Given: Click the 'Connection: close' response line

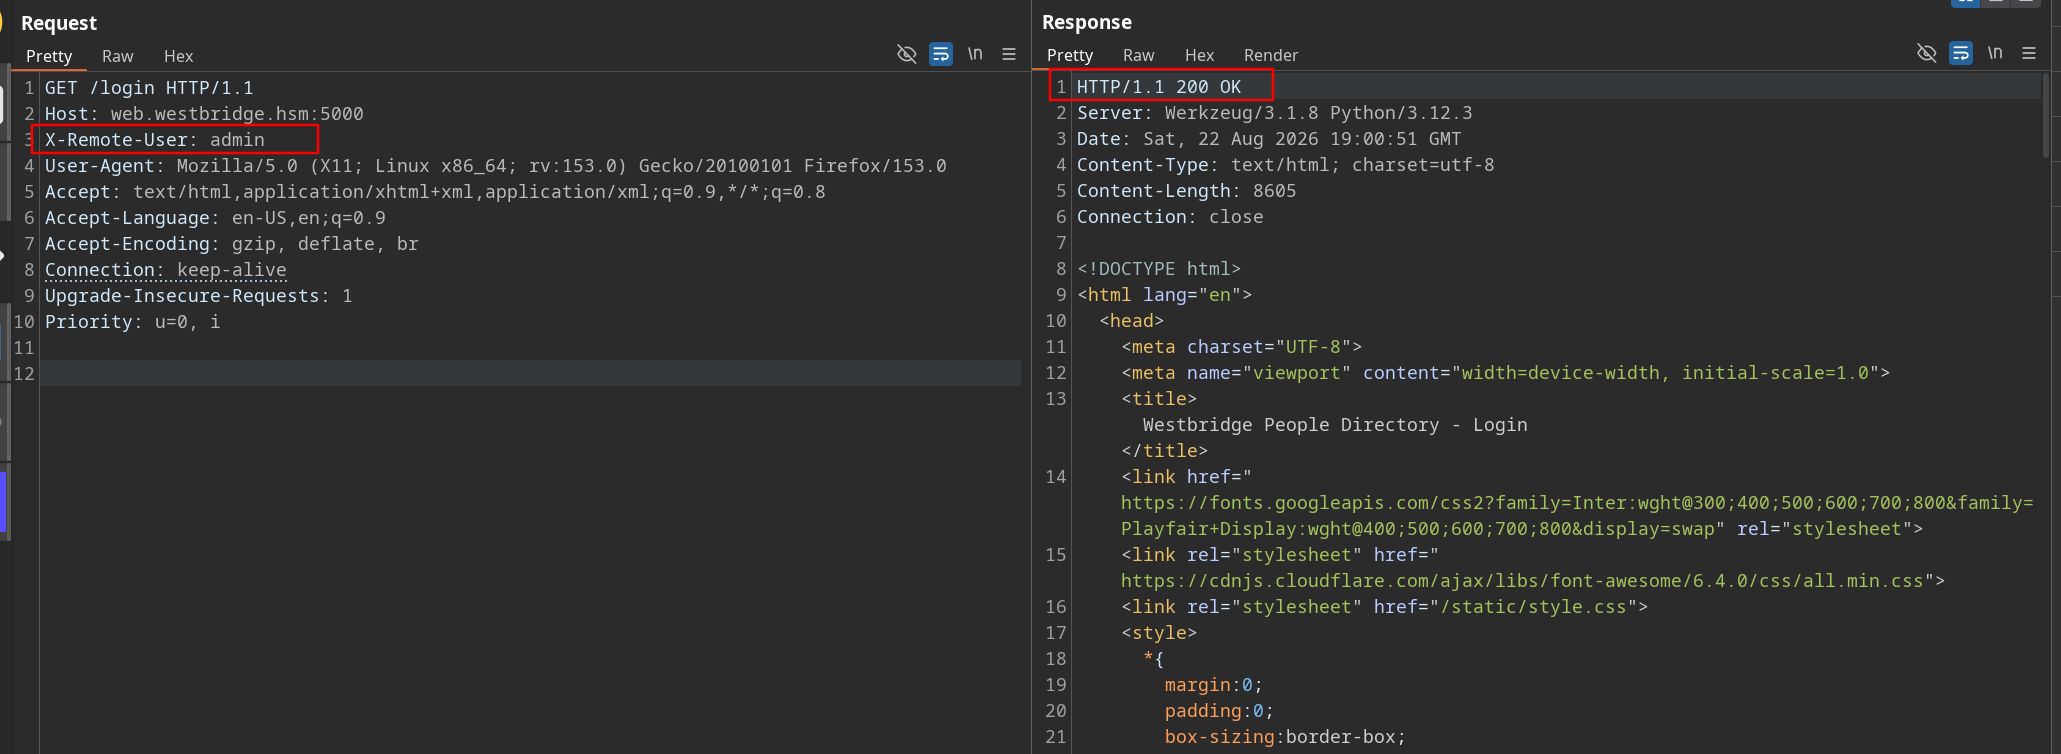Looking at the screenshot, I should (1170, 217).
